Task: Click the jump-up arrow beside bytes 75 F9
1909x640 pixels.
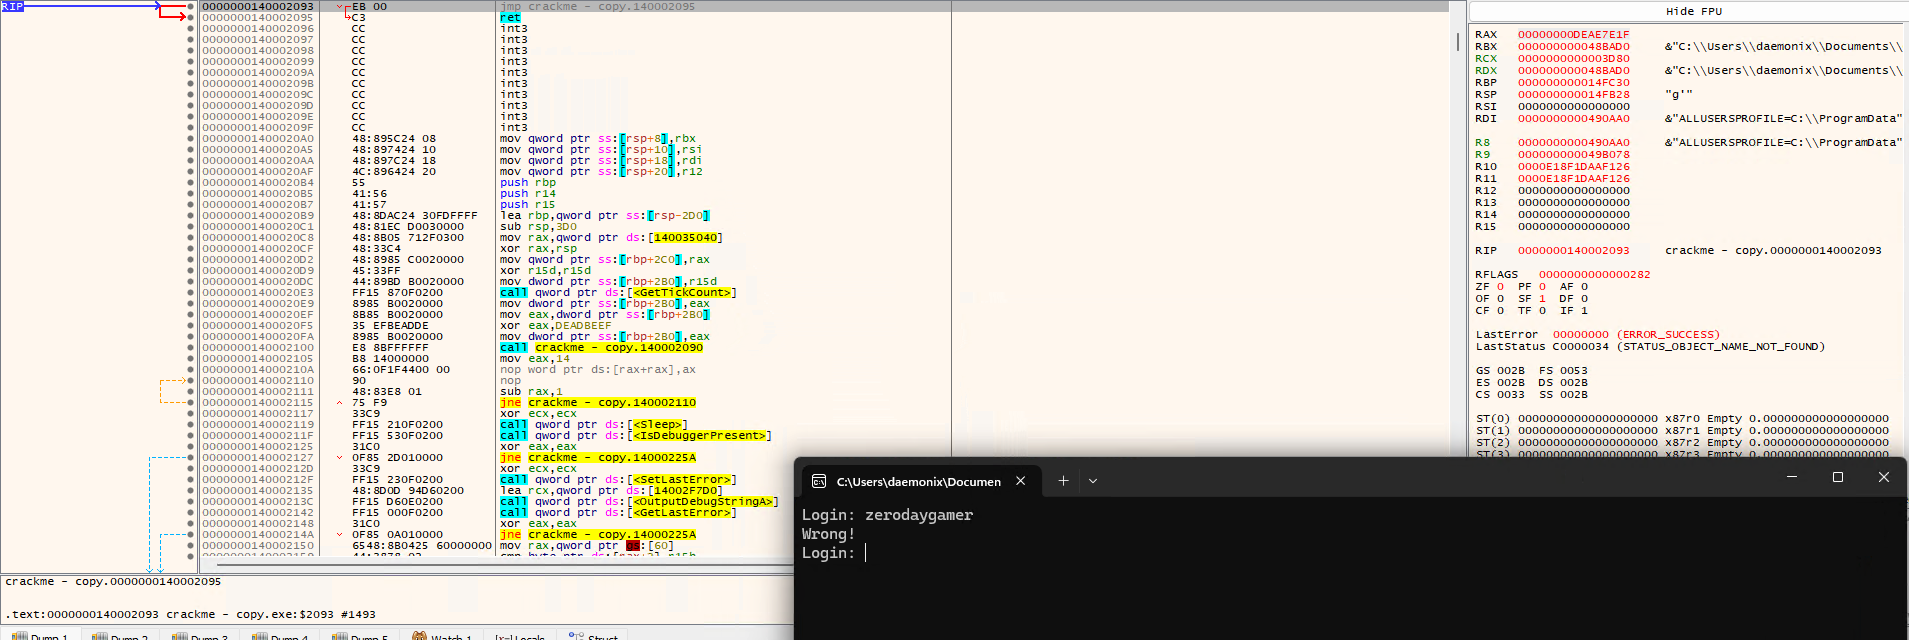Action: tap(340, 403)
